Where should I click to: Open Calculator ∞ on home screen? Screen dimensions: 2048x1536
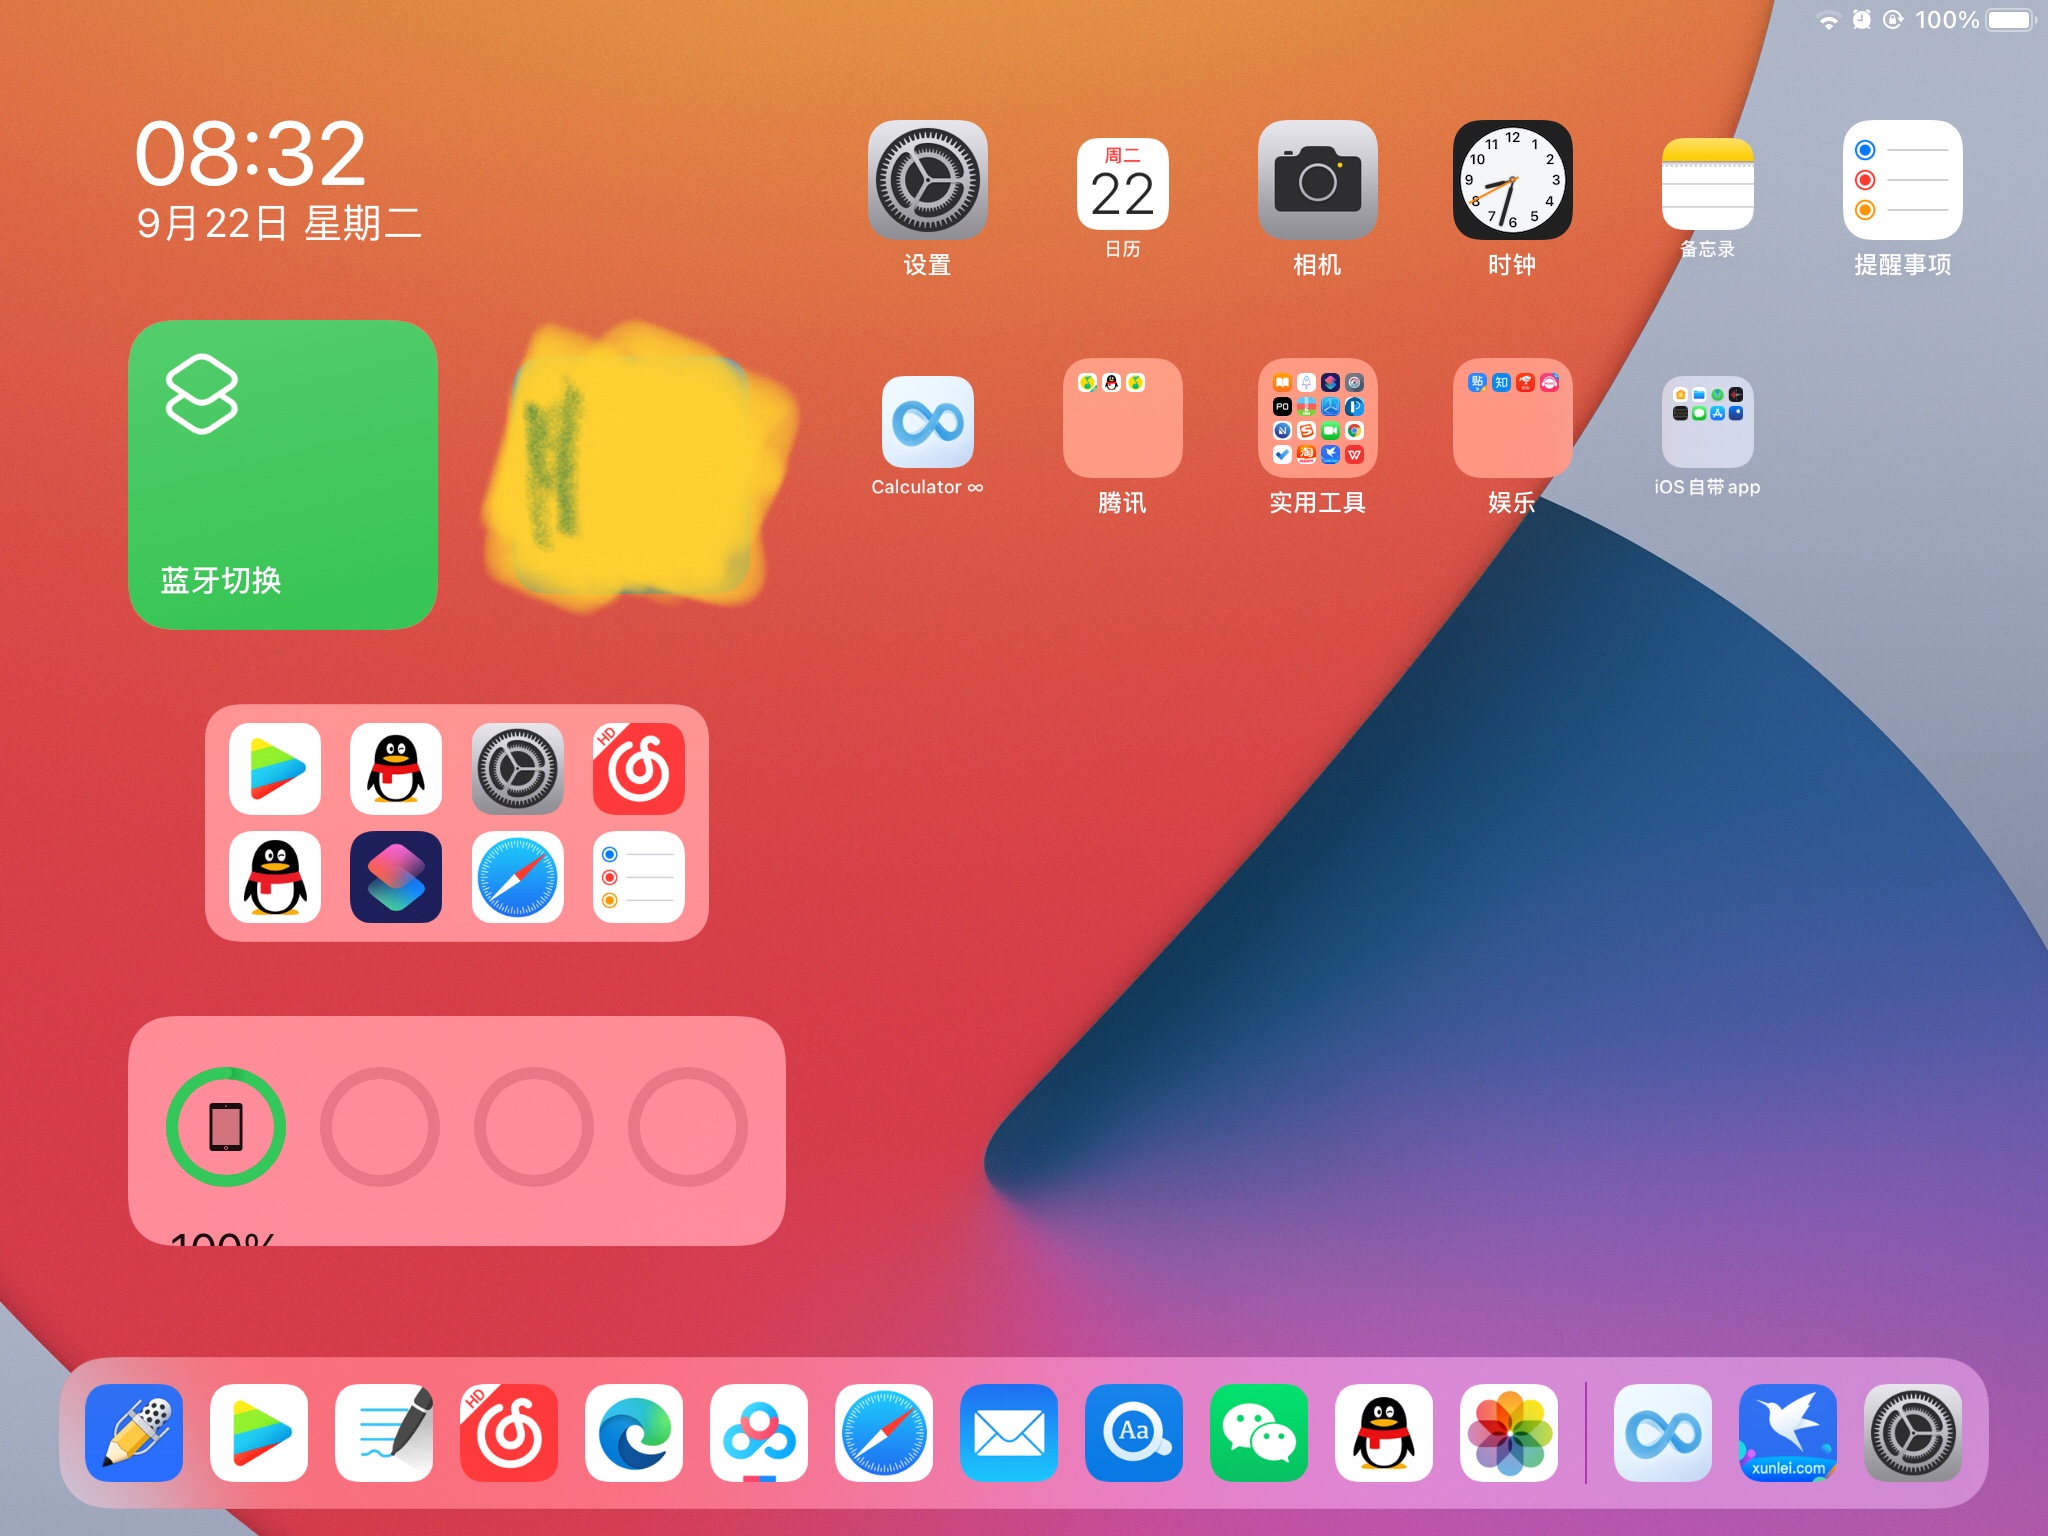click(x=927, y=422)
